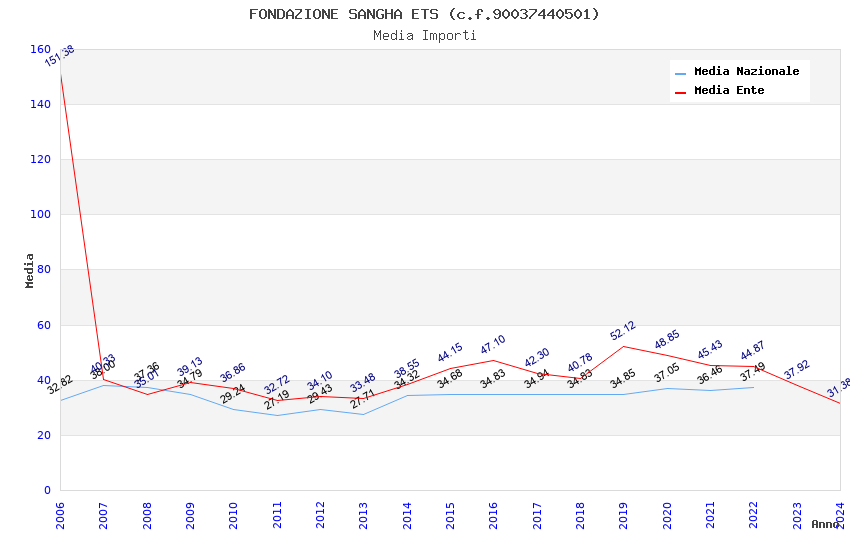
Task: Click the 151.38 peak value label
Action: pyautogui.click(x=59, y=56)
